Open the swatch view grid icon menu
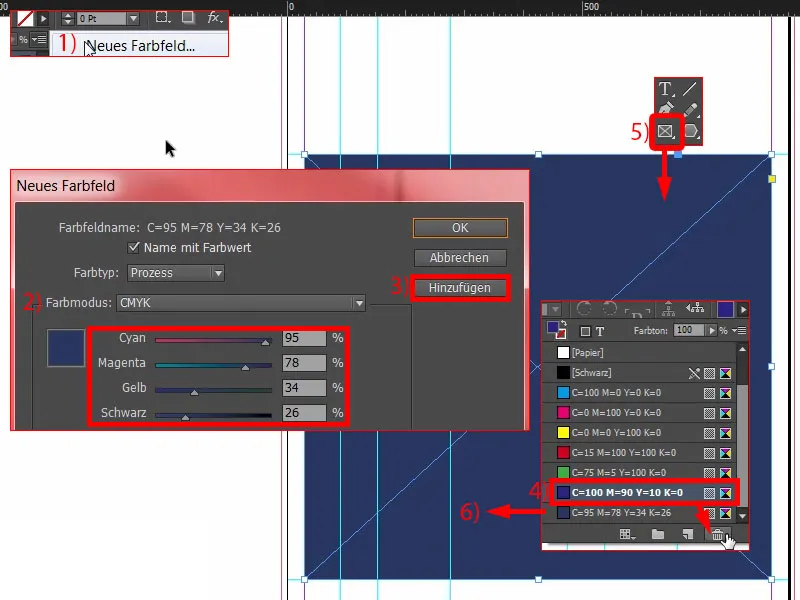The height and width of the screenshot is (600, 800). point(627,534)
